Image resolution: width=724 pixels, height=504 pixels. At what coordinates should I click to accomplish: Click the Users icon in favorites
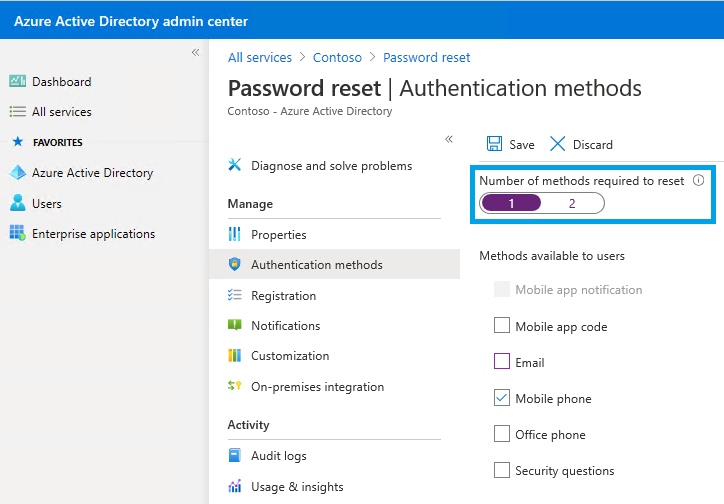point(17,204)
